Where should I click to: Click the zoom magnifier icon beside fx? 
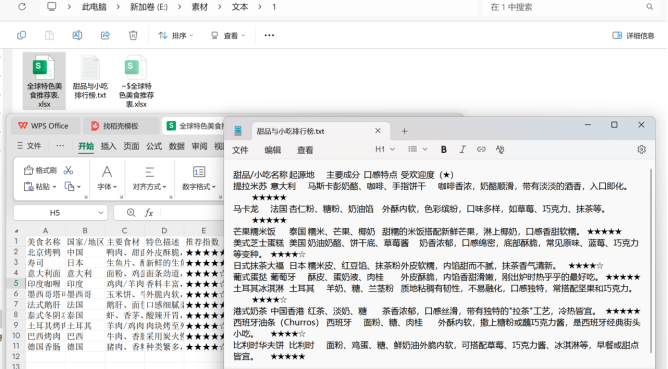click(131, 213)
